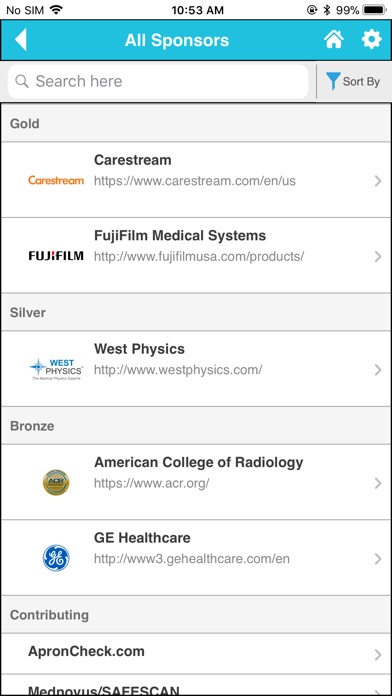The width and height of the screenshot is (392, 696).
Task: Open the westphysics.com URL link
Action: [x=178, y=370]
